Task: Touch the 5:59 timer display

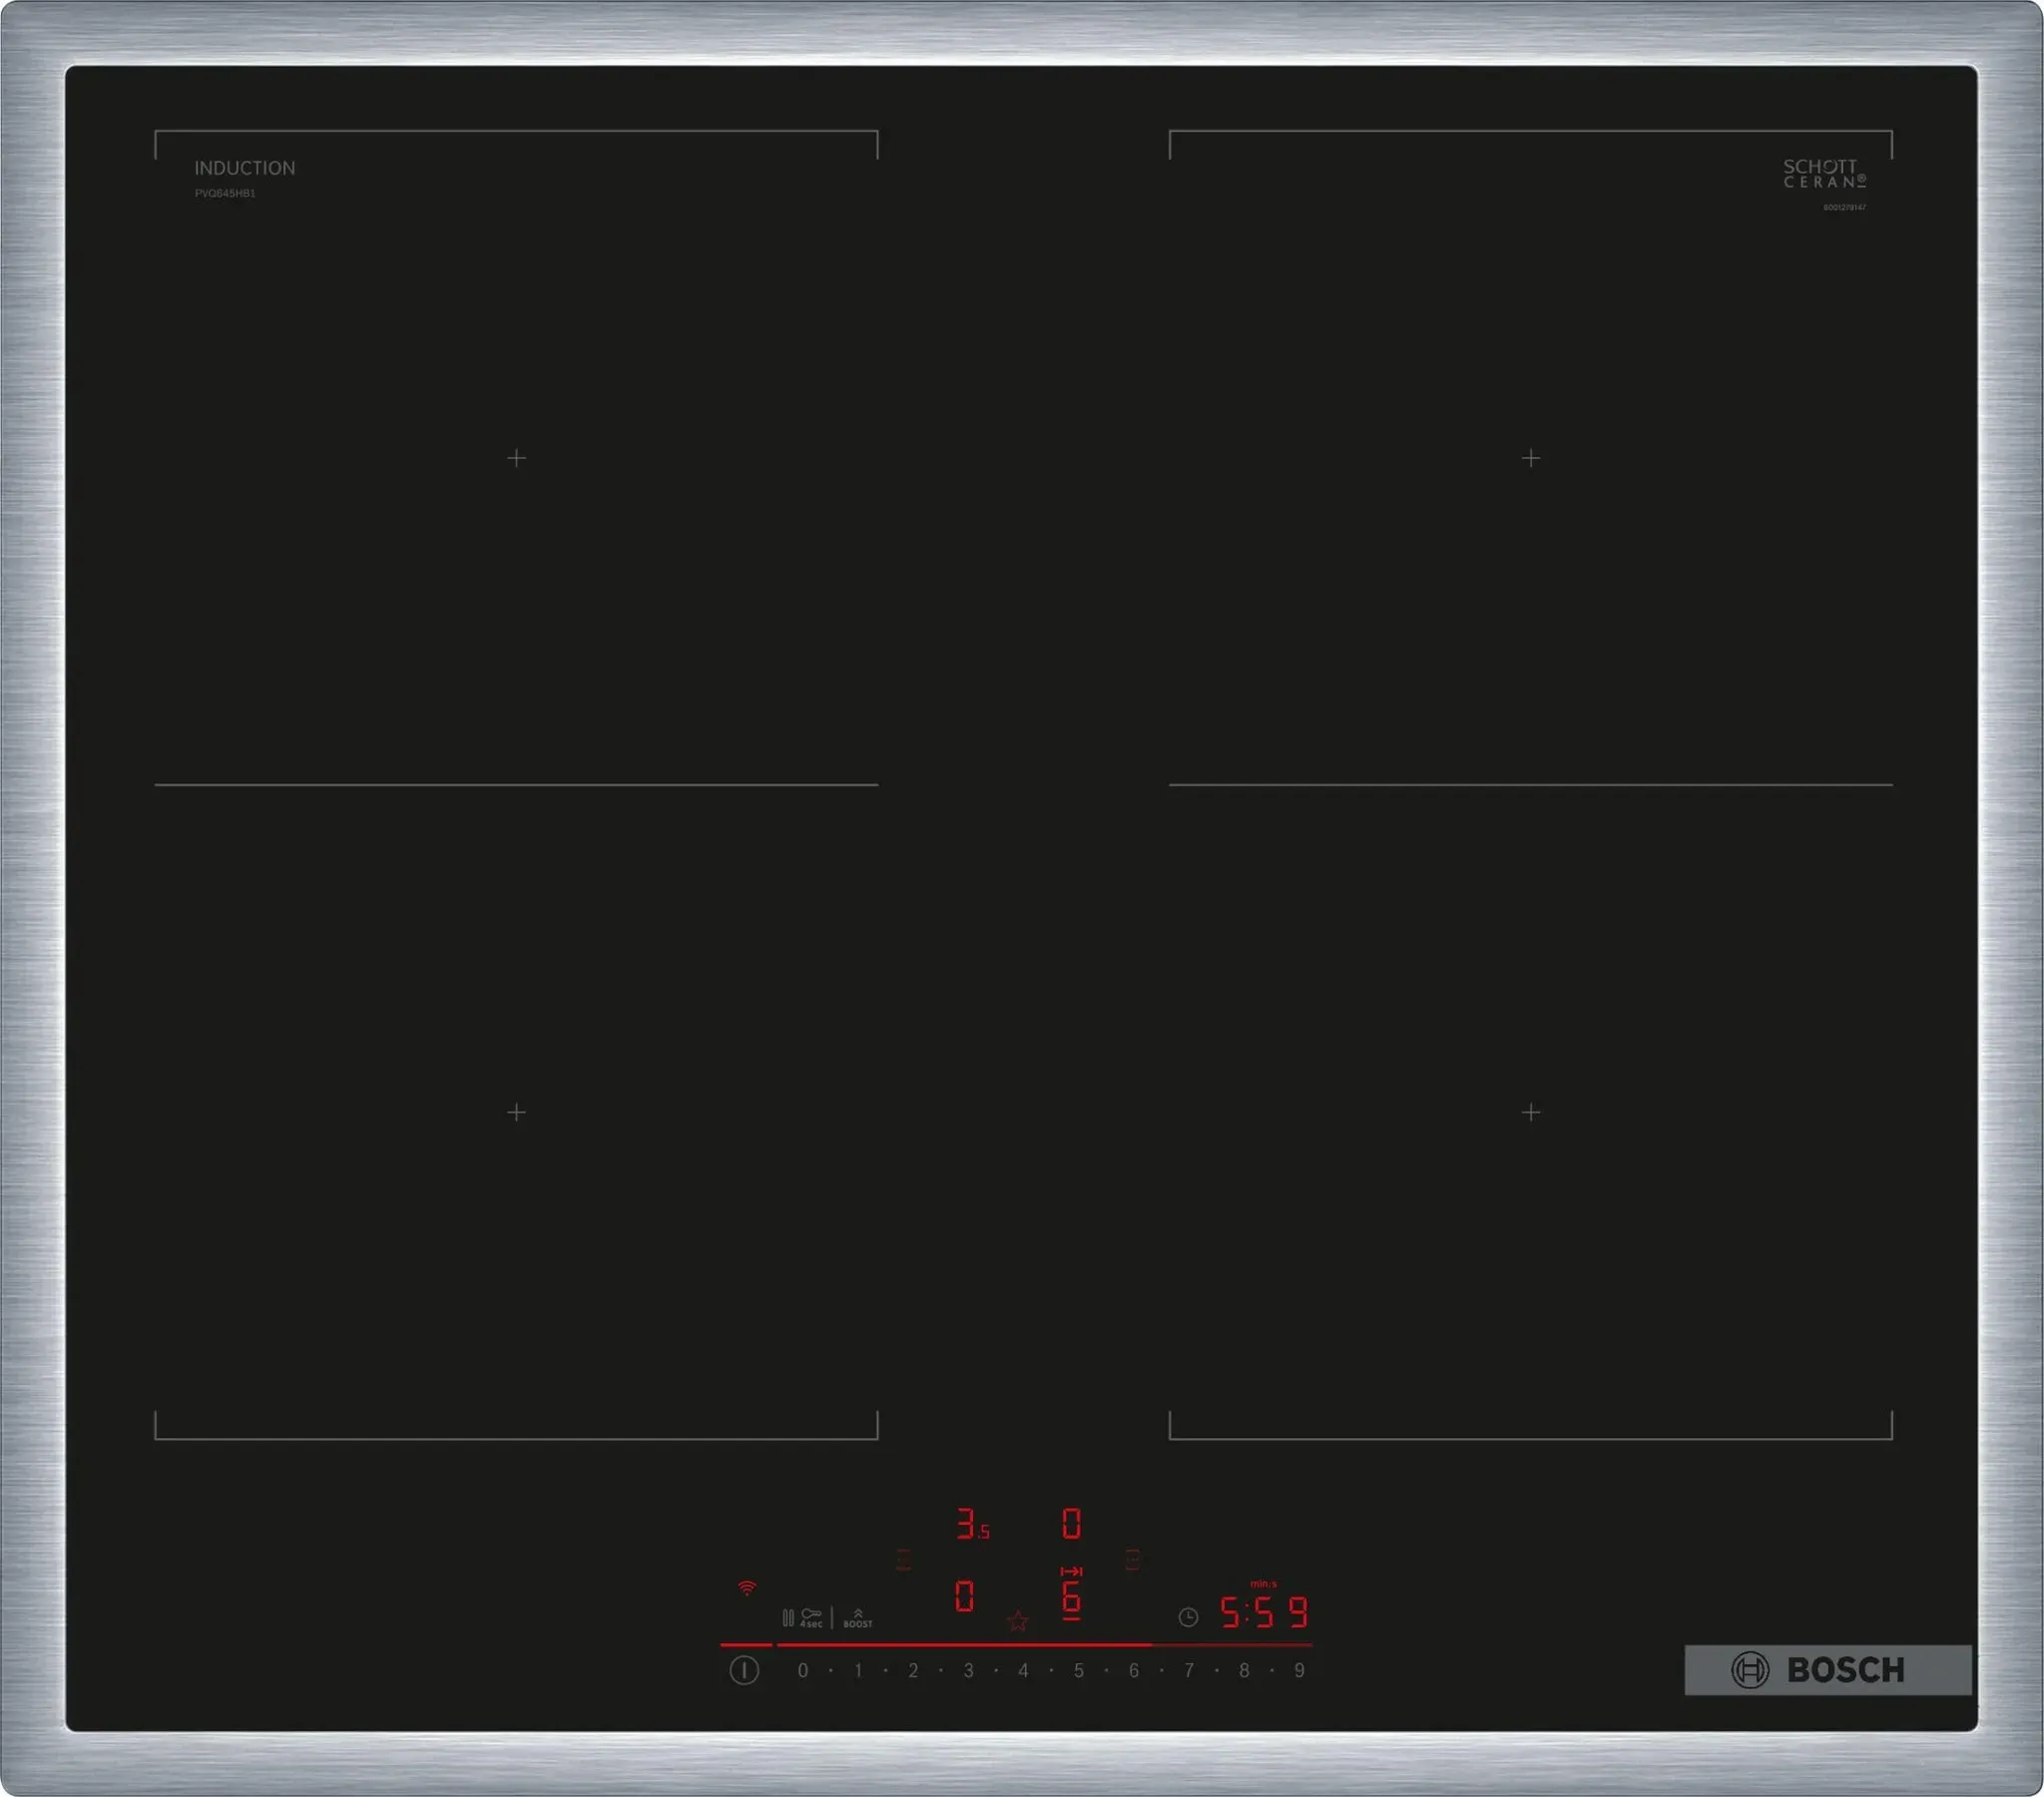Action: (x=1263, y=1612)
